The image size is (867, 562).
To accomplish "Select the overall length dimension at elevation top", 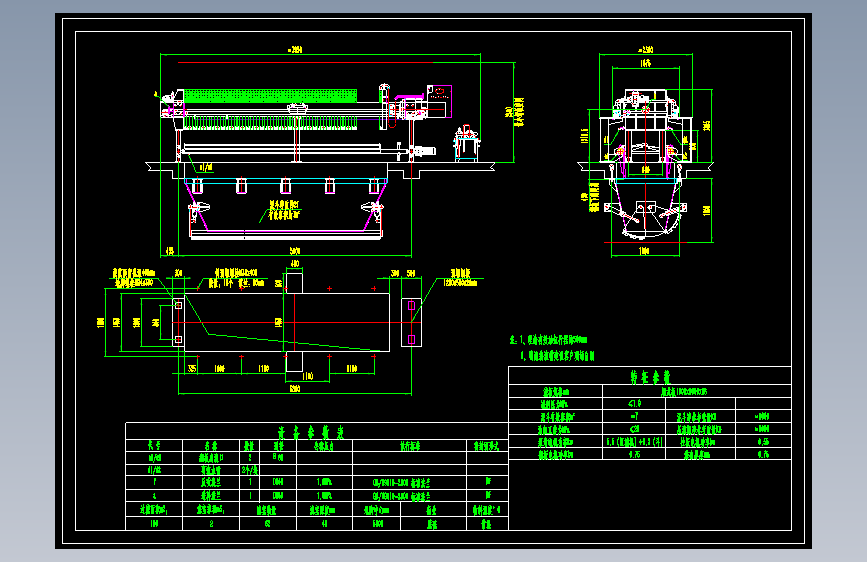I will point(295,50).
